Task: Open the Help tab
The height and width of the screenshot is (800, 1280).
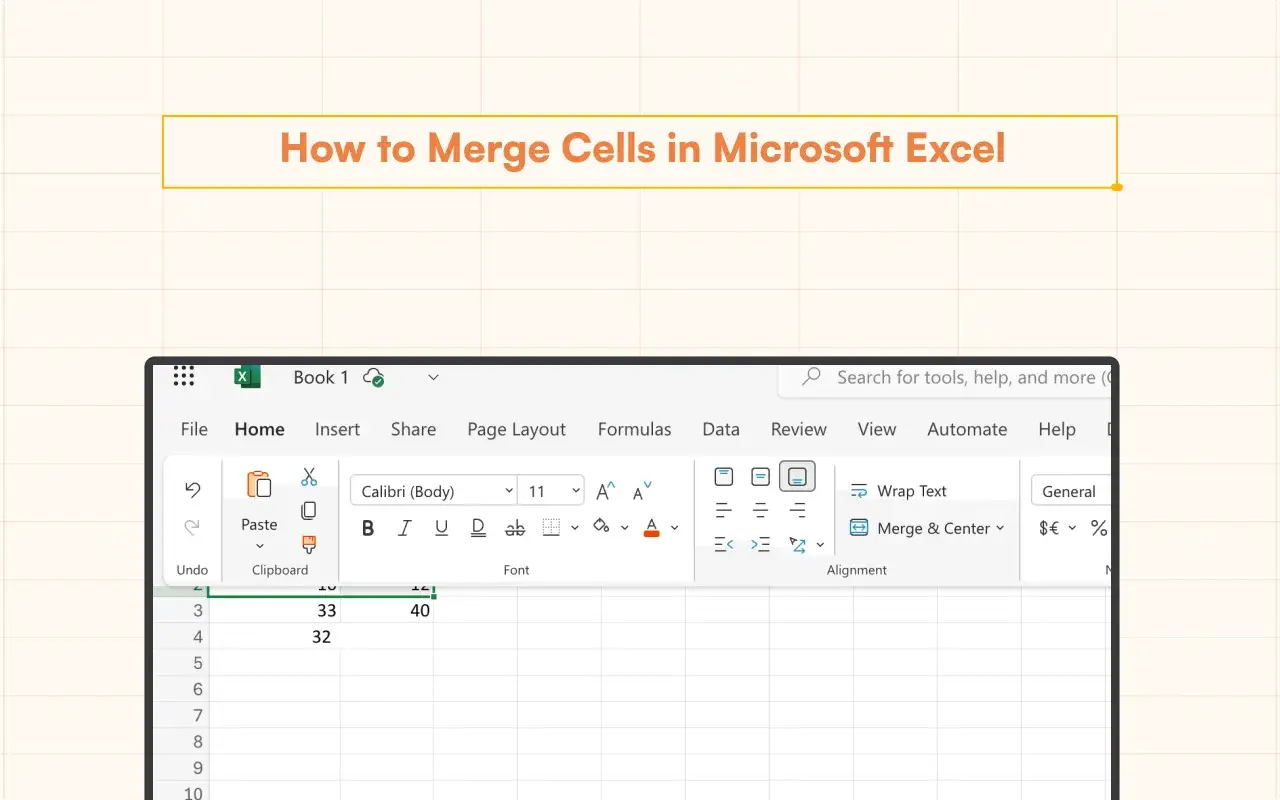Action: 1057,429
